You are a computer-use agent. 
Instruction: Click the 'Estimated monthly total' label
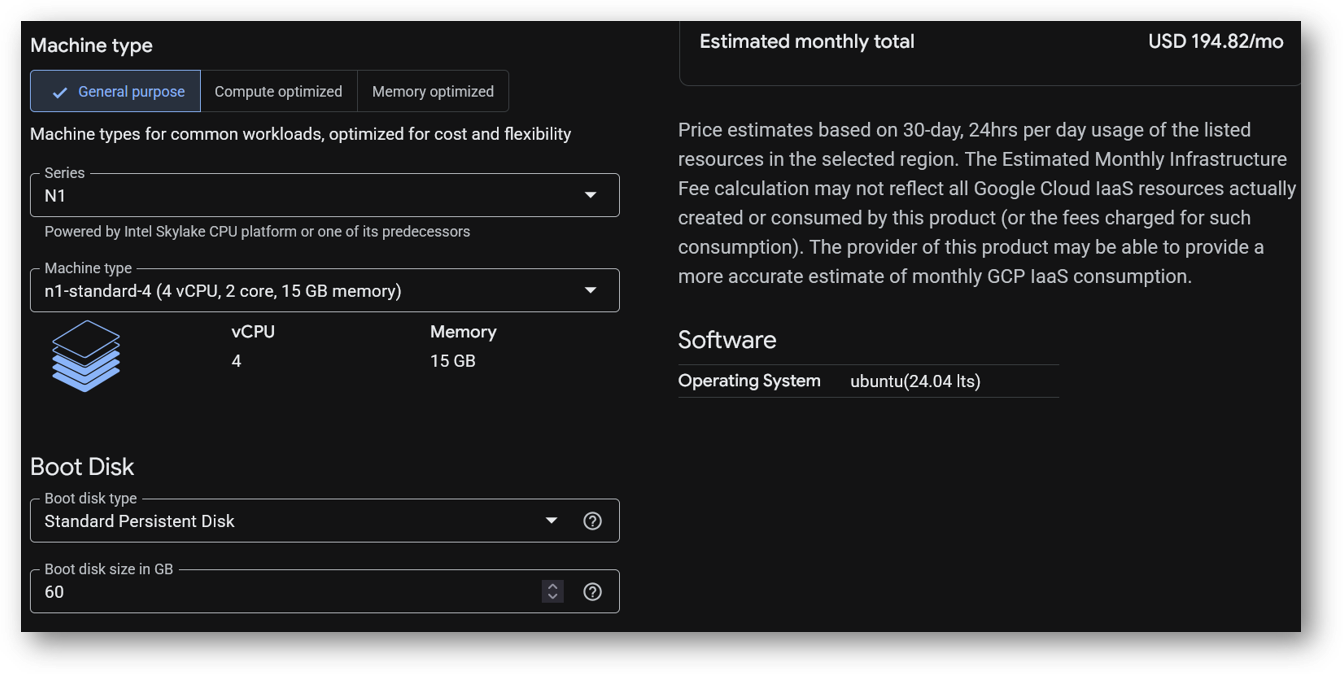(x=807, y=42)
